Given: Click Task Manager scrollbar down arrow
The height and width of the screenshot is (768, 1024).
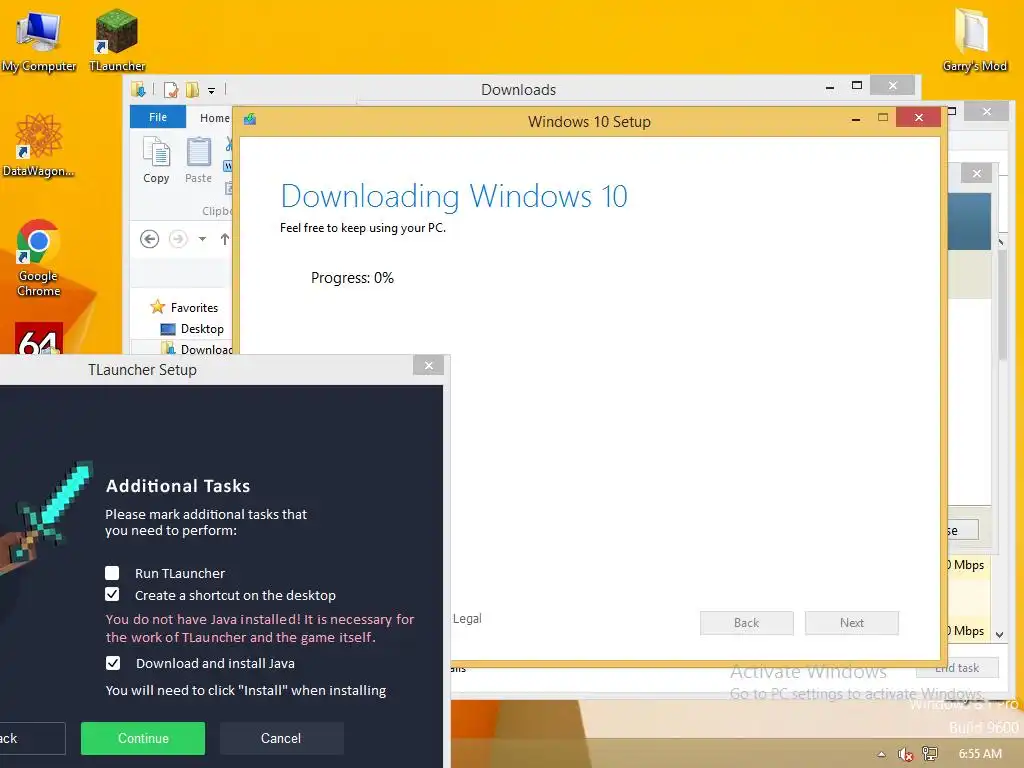Looking at the screenshot, I should click(1000, 634).
